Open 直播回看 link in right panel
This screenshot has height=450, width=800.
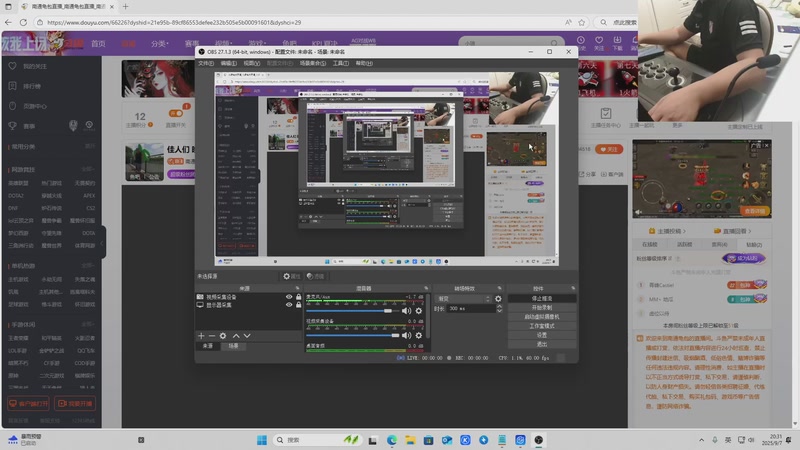coord(734,231)
